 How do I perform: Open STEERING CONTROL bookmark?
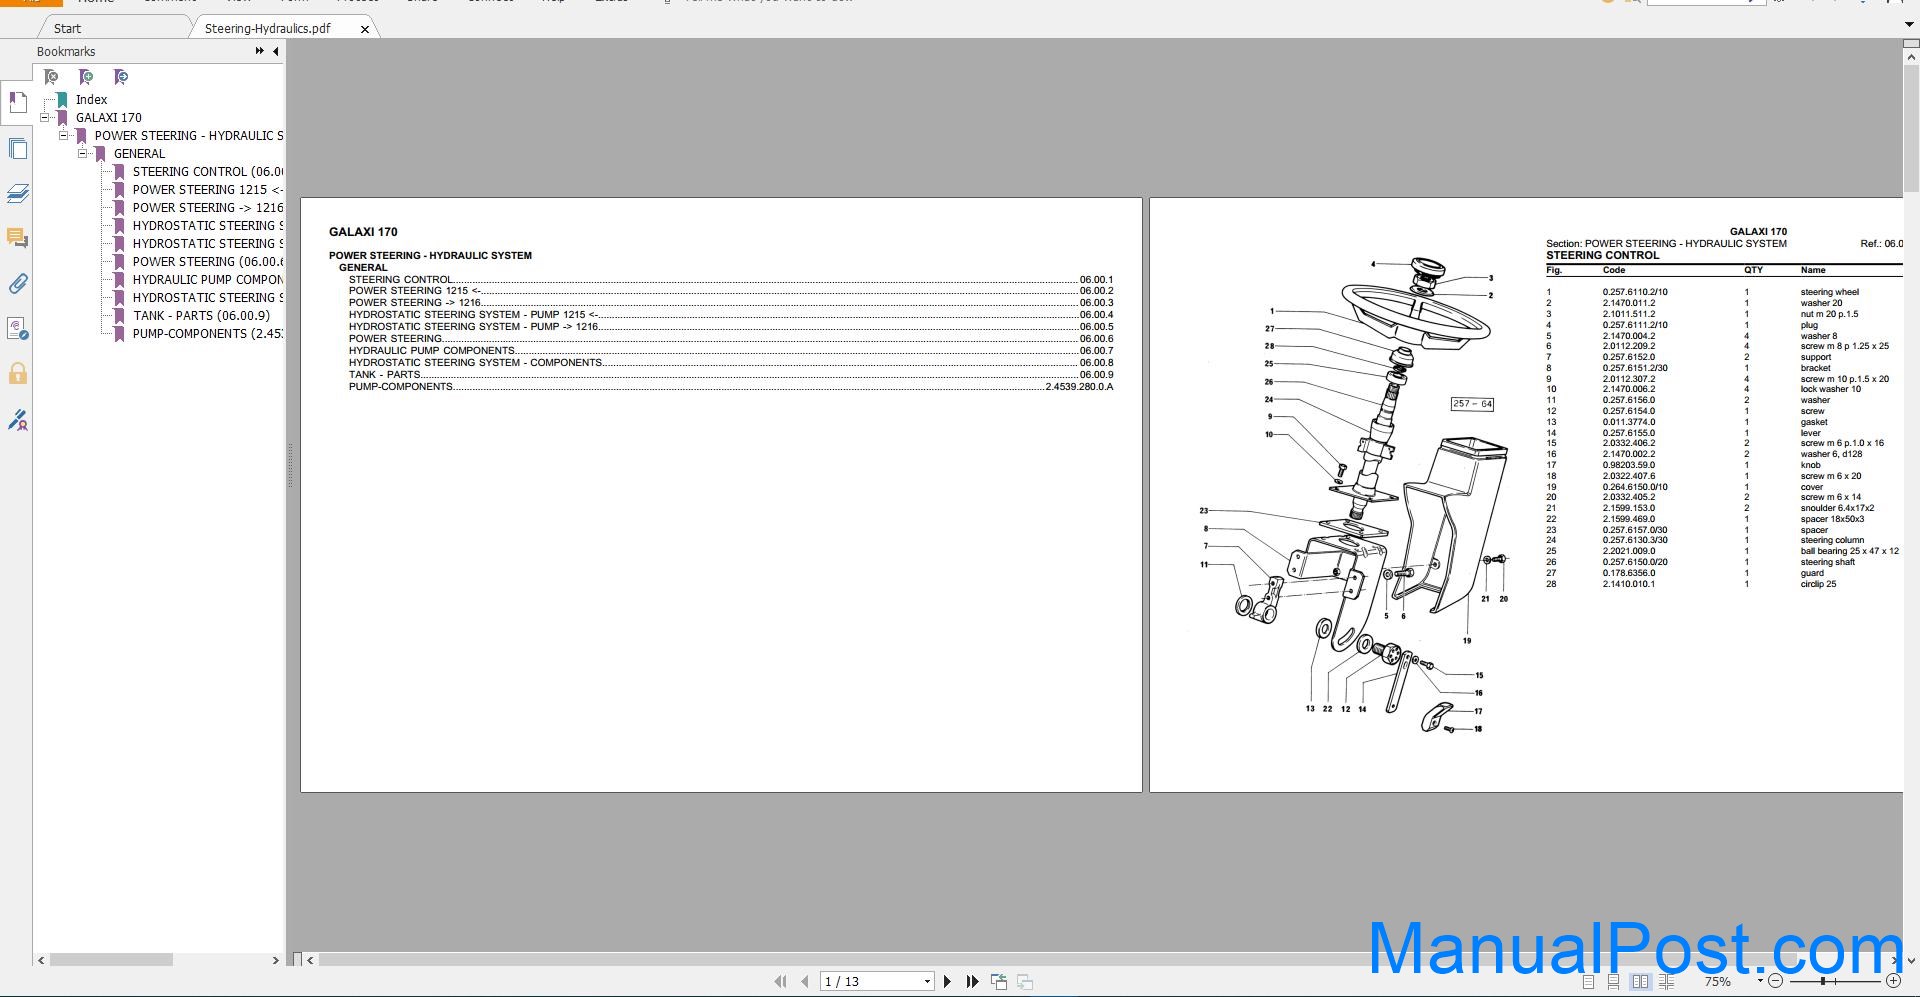[207, 171]
